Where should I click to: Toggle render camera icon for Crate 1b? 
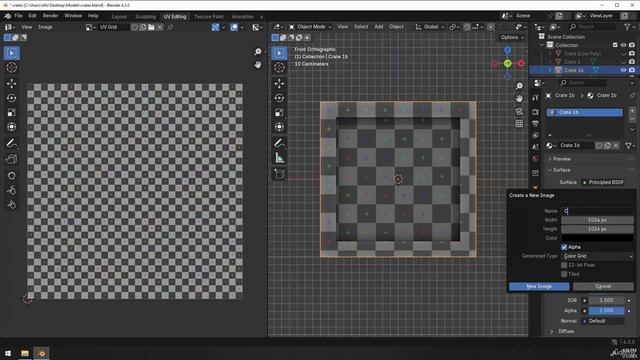(x=632, y=70)
